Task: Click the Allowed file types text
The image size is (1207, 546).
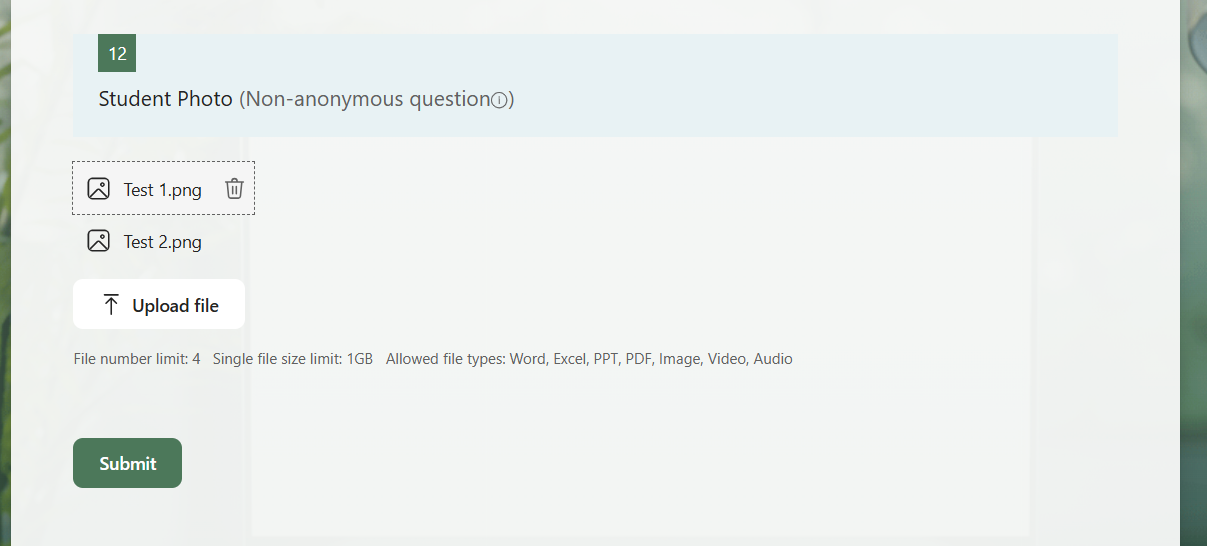Action: 446,358
